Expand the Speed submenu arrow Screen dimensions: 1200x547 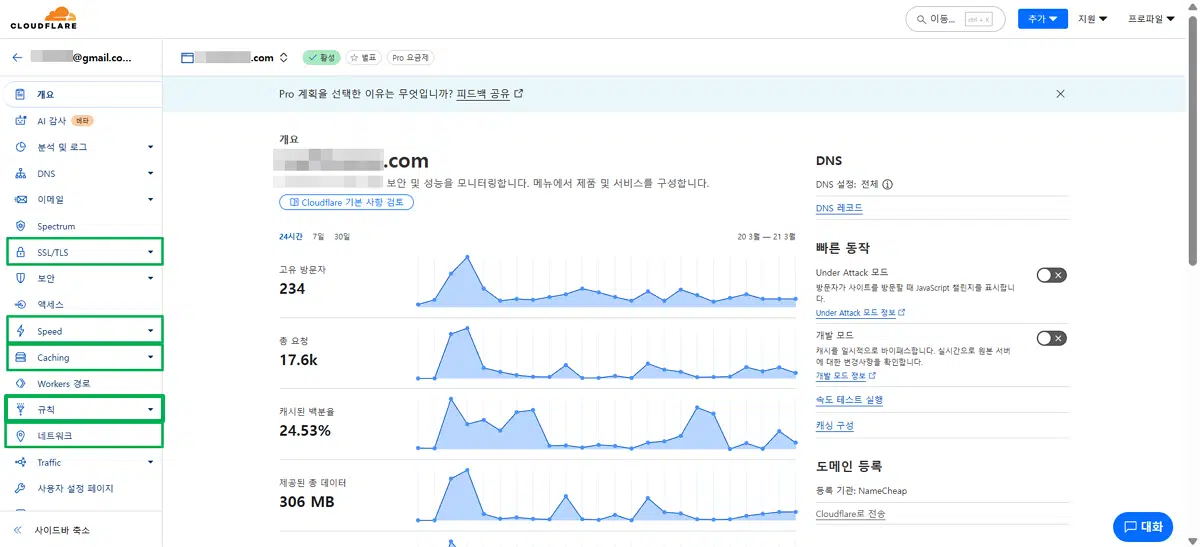(x=151, y=331)
